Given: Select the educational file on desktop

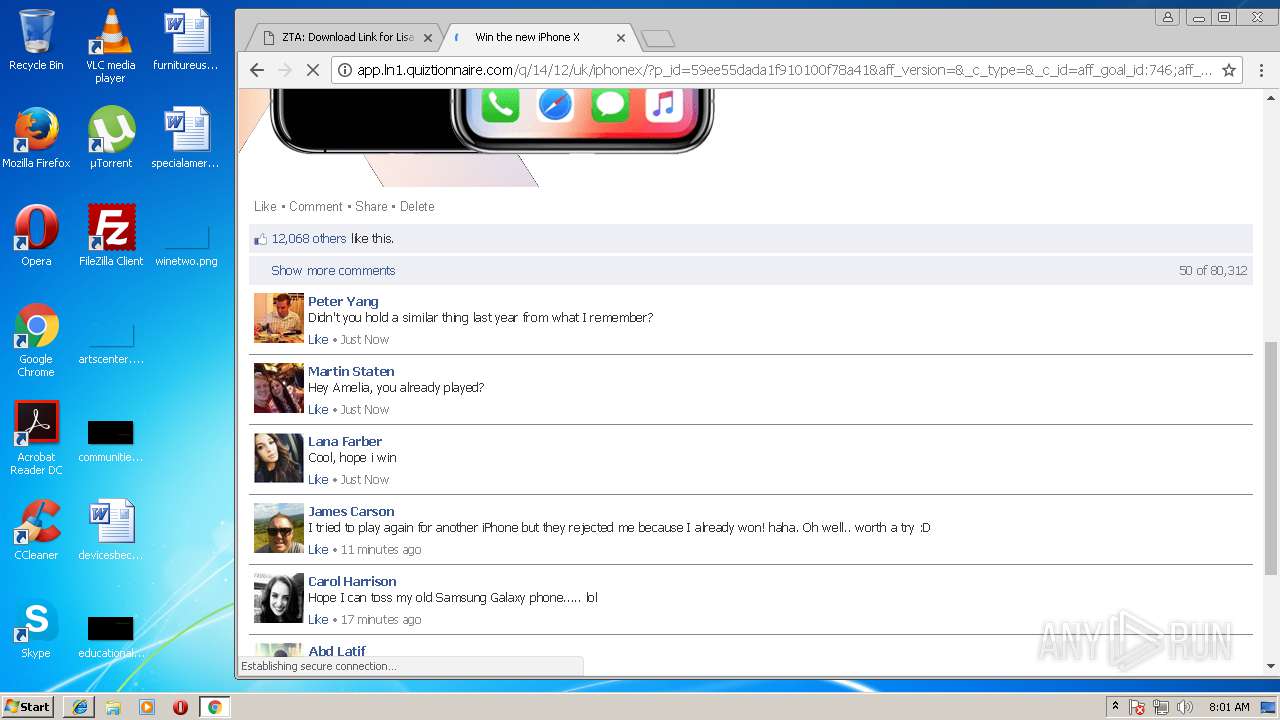Looking at the screenshot, I should 110,636.
